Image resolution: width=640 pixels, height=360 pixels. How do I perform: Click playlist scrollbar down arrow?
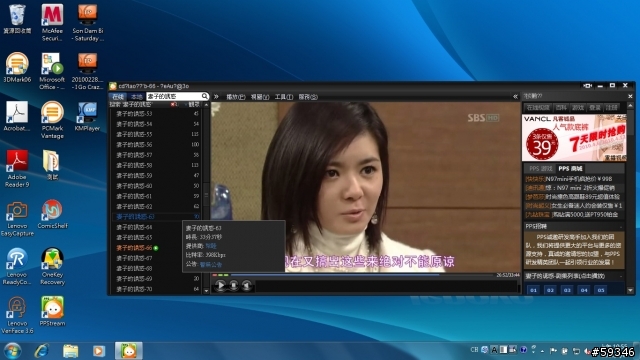206,291
